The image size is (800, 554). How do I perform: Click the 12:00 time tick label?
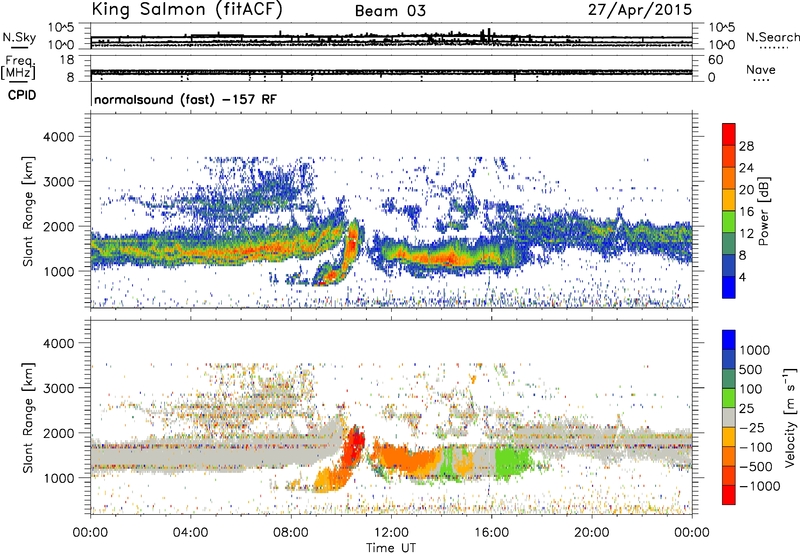coord(391,533)
